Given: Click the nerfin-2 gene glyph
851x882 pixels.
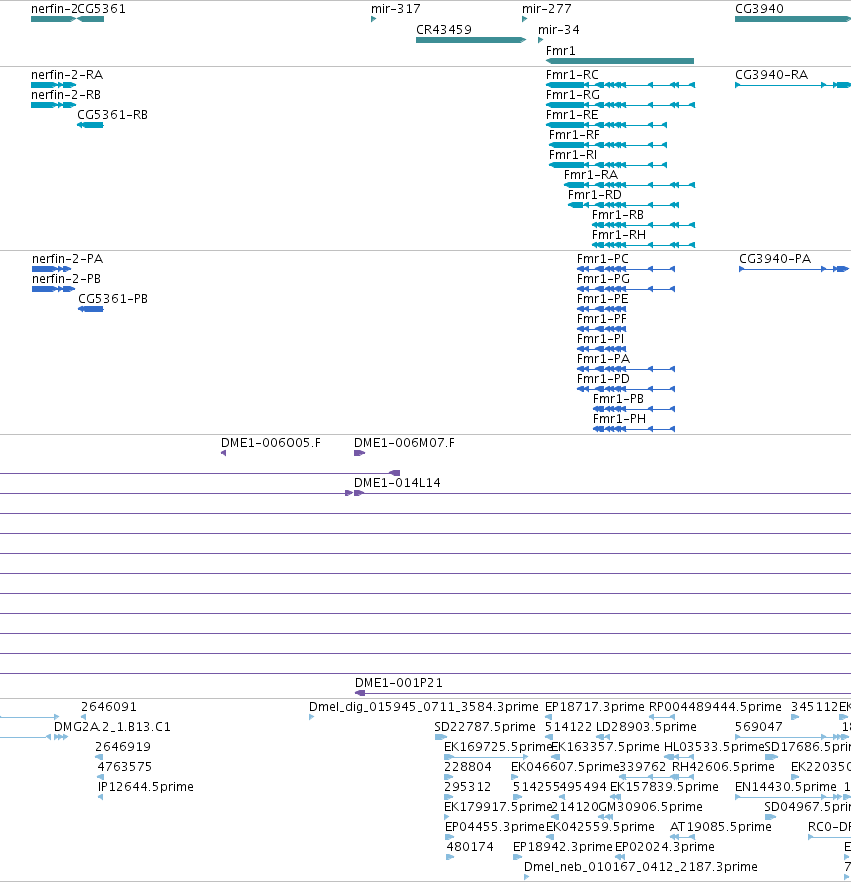Looking at the screenshot, I should coord(53,19).
